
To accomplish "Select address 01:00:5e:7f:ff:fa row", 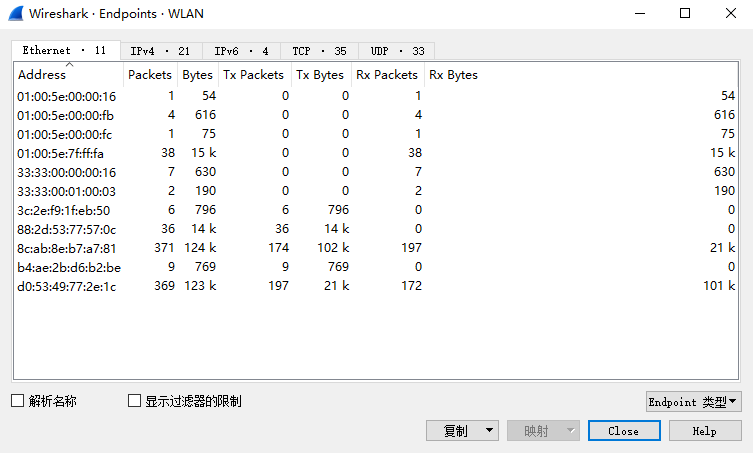I will click(376, 153).
